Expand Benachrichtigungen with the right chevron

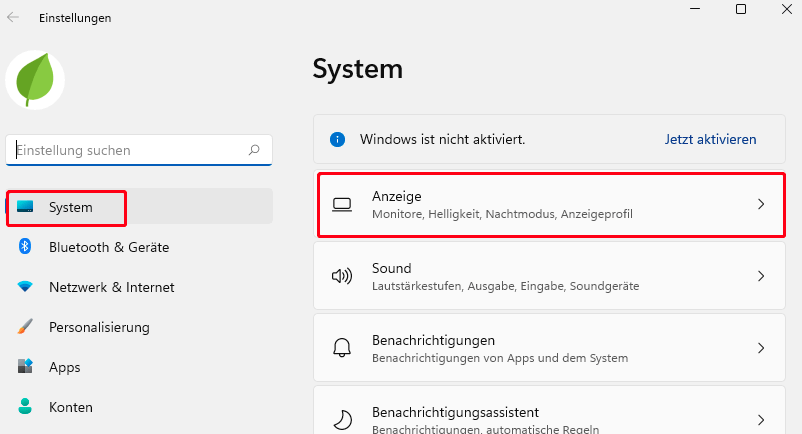click(761, 348)
